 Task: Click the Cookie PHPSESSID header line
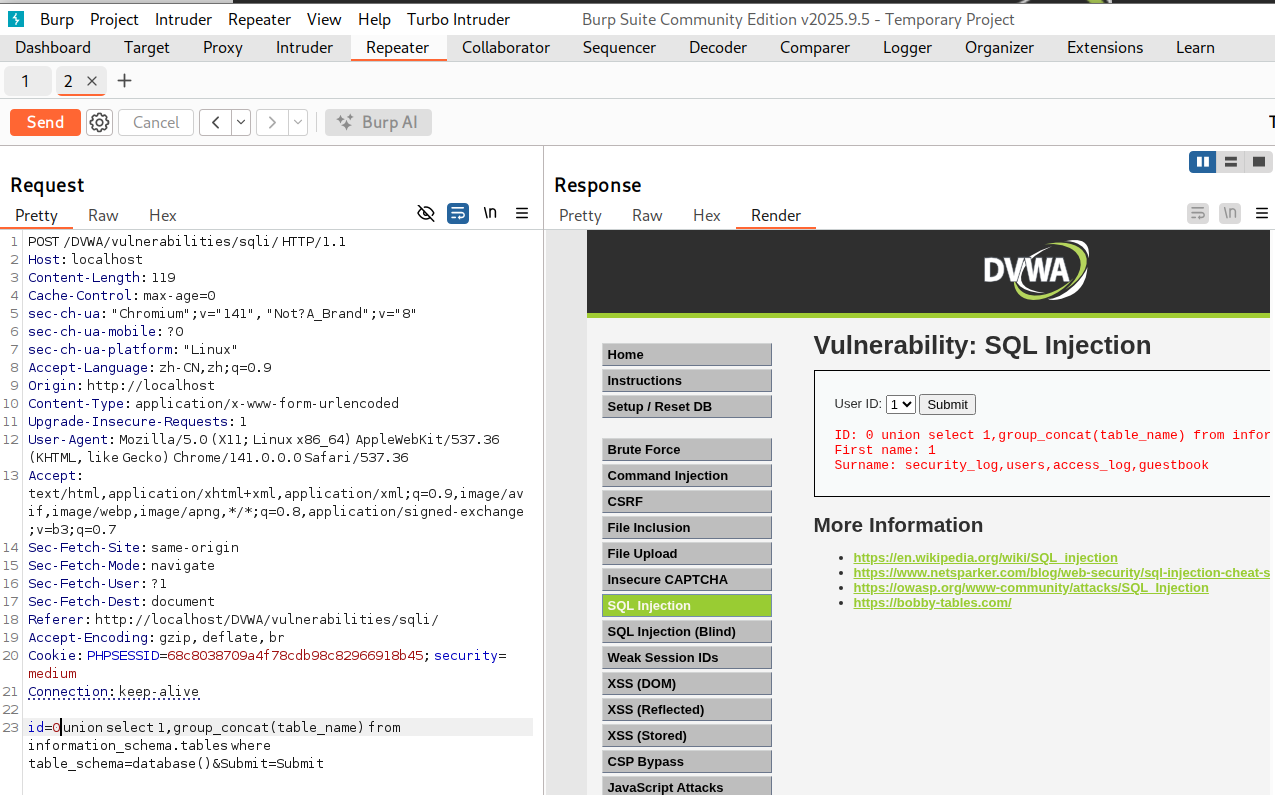(x=267, y=655)
